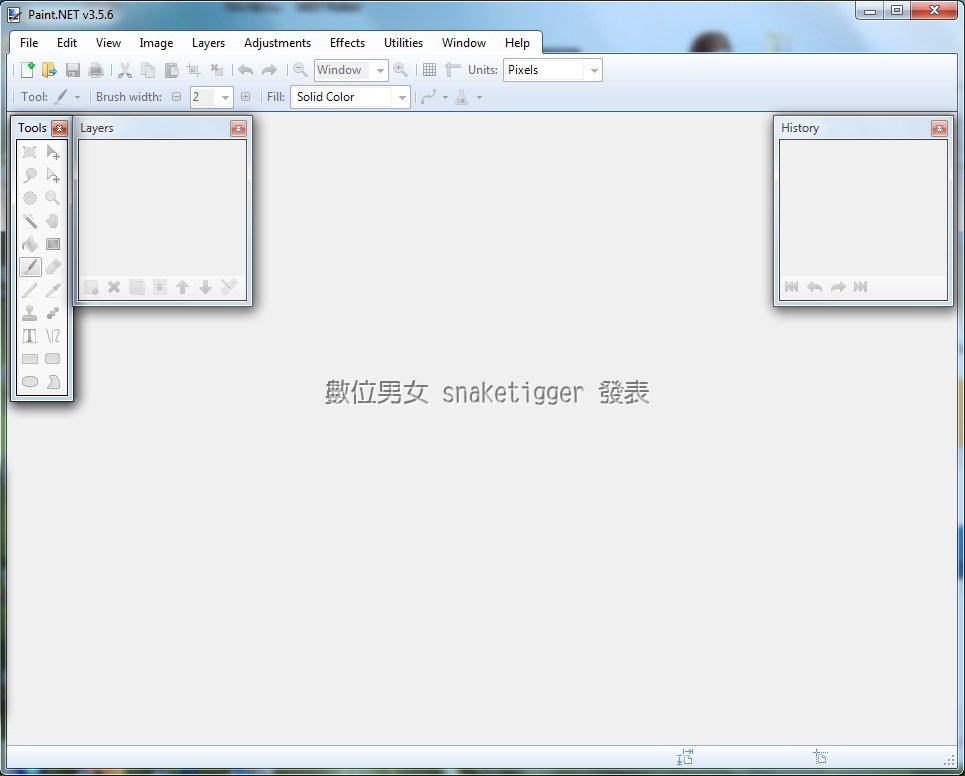Viewport: 965px width, 776px height.
Task: Select the Paintbrush tool
Action: point(30,267)
